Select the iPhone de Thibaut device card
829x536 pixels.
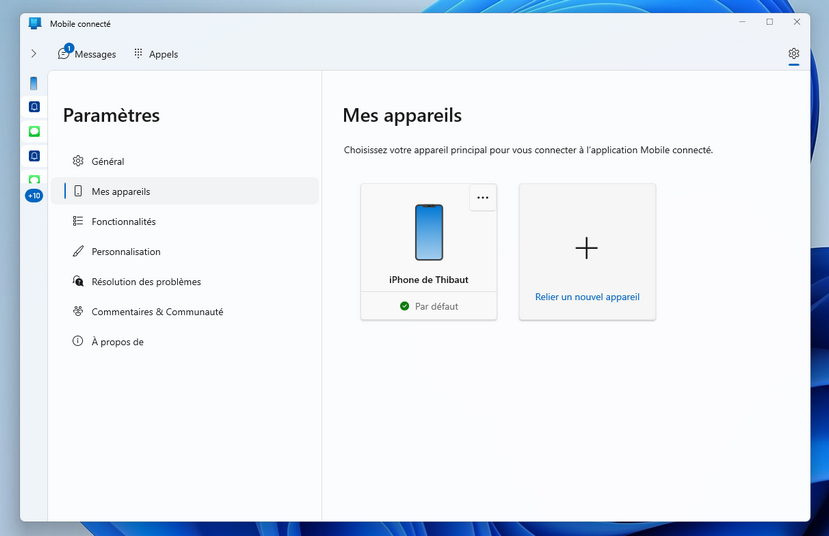click(429, 252)
